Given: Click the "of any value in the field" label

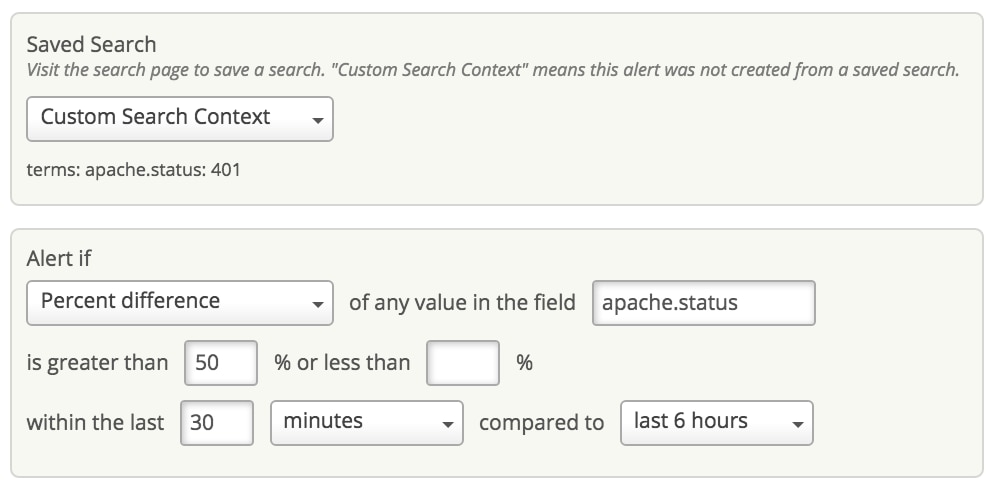Looking at the screenshot, I should pyautogui.click(x=462, y=302).
